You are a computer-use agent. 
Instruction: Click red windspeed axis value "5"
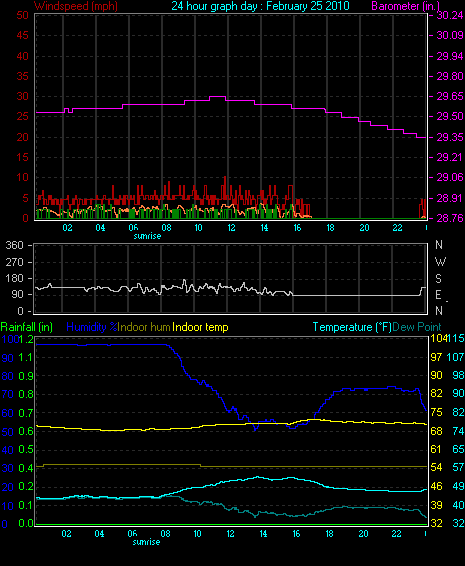pos(25,198)
